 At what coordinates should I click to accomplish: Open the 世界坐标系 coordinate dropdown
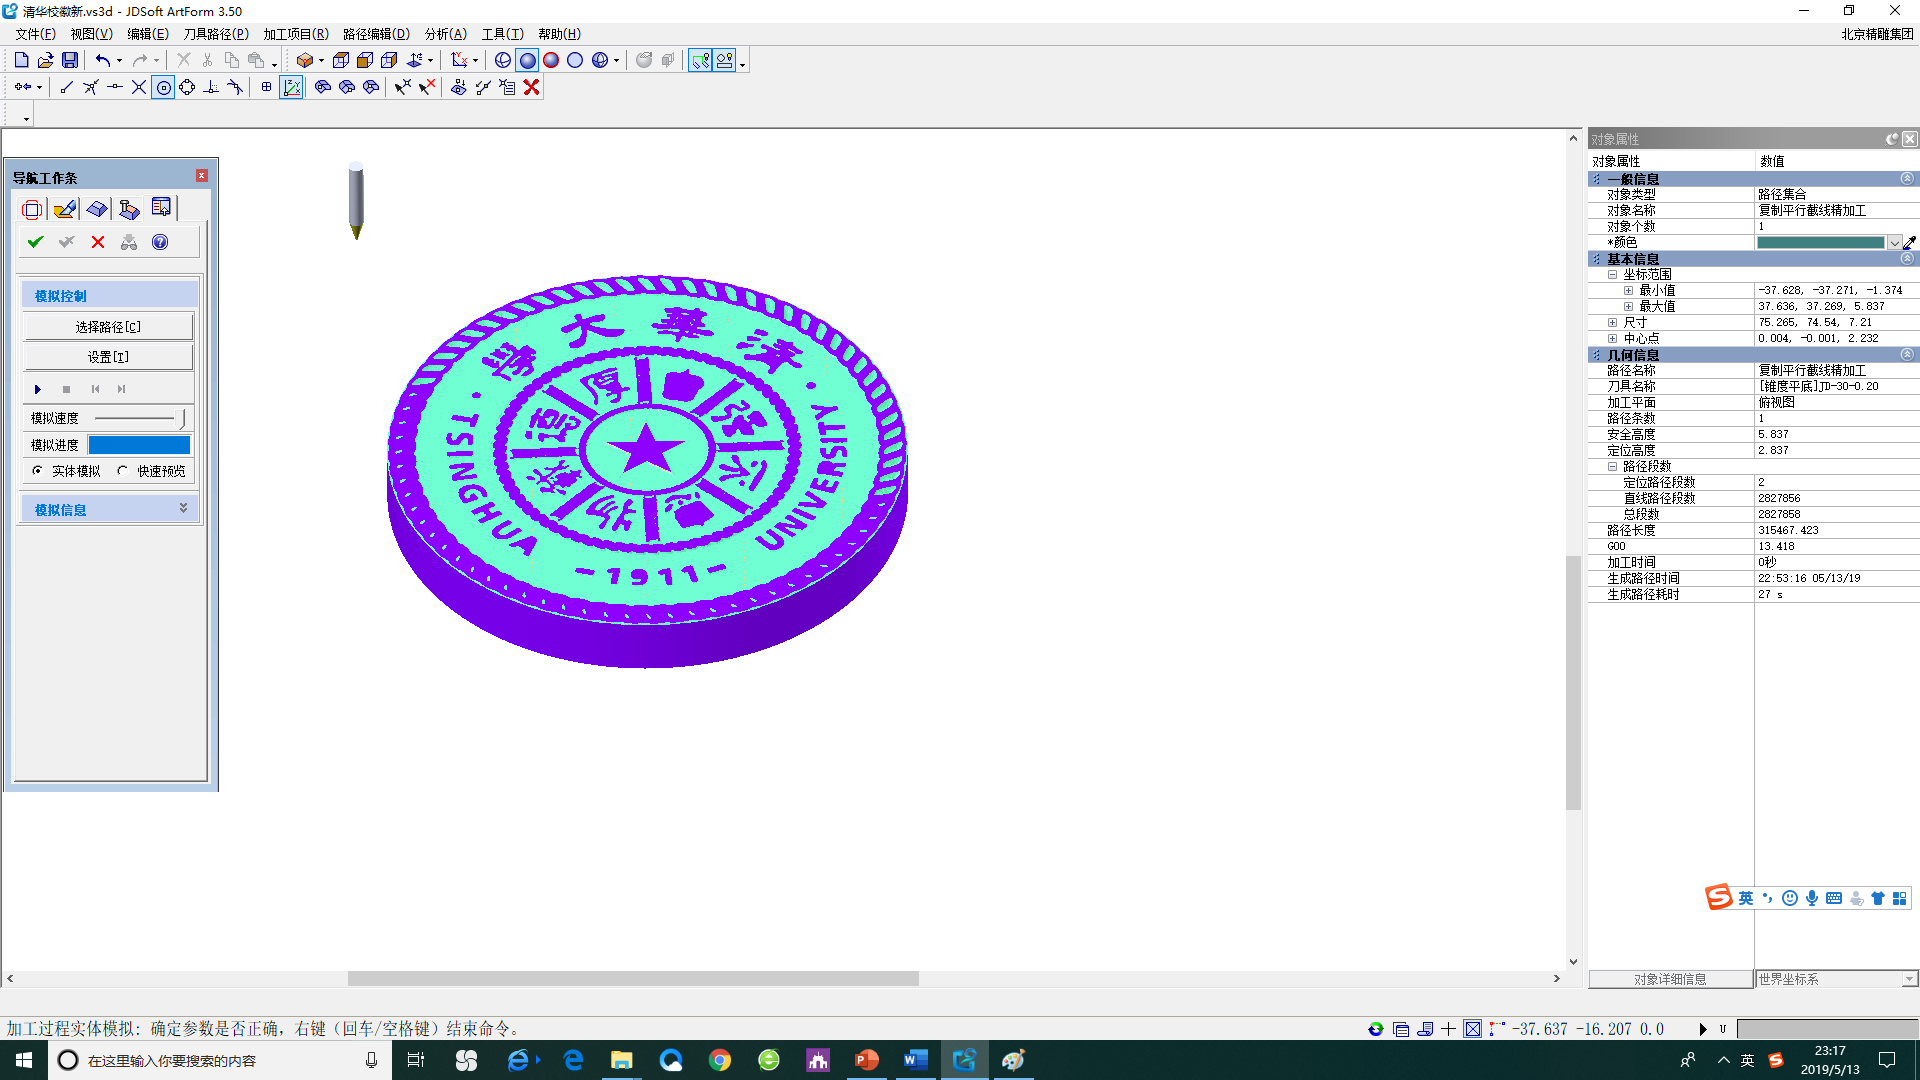point(1909,979)
